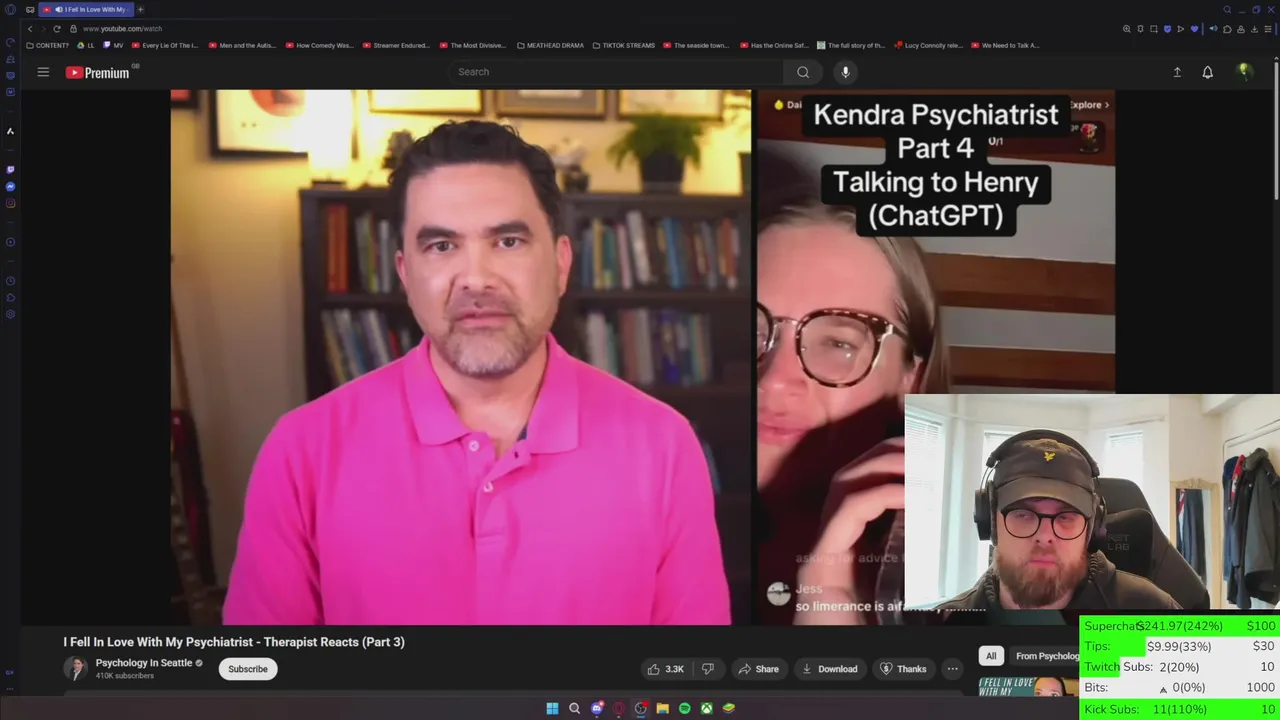Open the Men and the Autis... bookmark
The image size is (1280, 720).
[242, 45]
